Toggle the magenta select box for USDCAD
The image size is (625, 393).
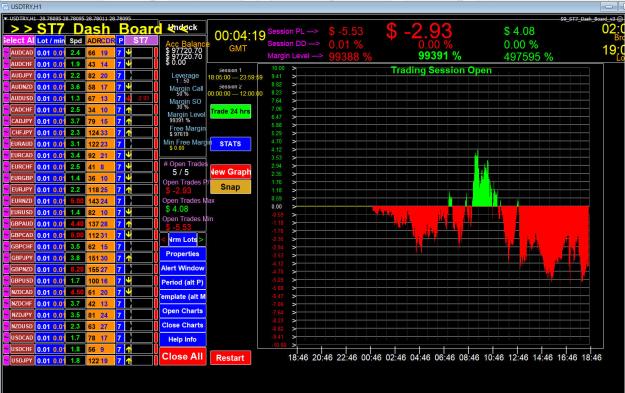pos(6,338)
